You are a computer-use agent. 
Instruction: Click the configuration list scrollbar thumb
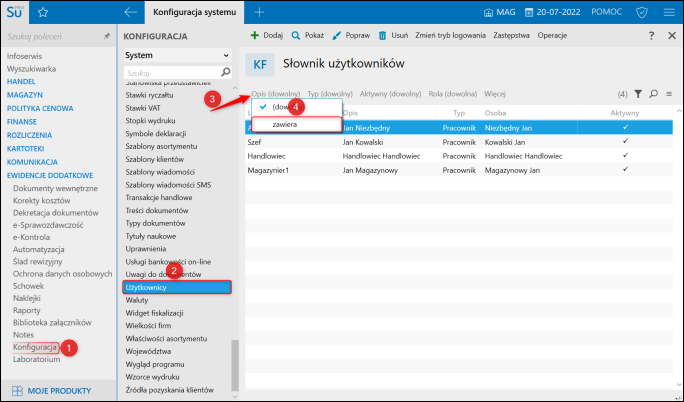pyautogui.click(x=235, y=365)
